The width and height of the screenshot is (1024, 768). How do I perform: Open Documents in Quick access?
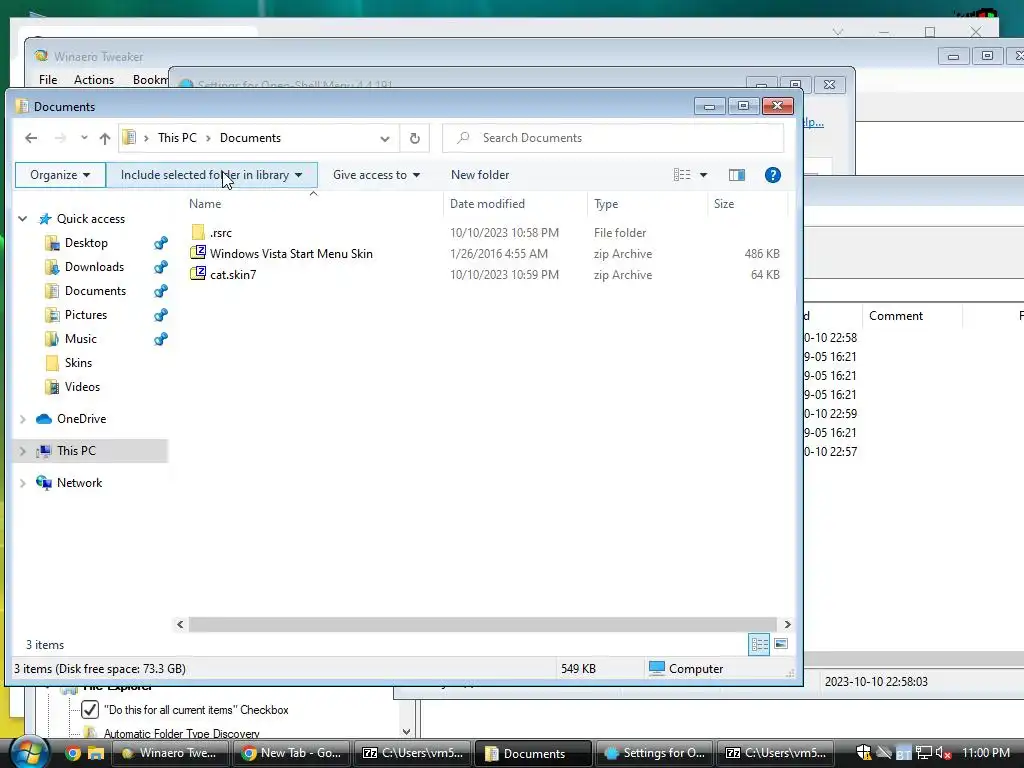coord(95,291)
